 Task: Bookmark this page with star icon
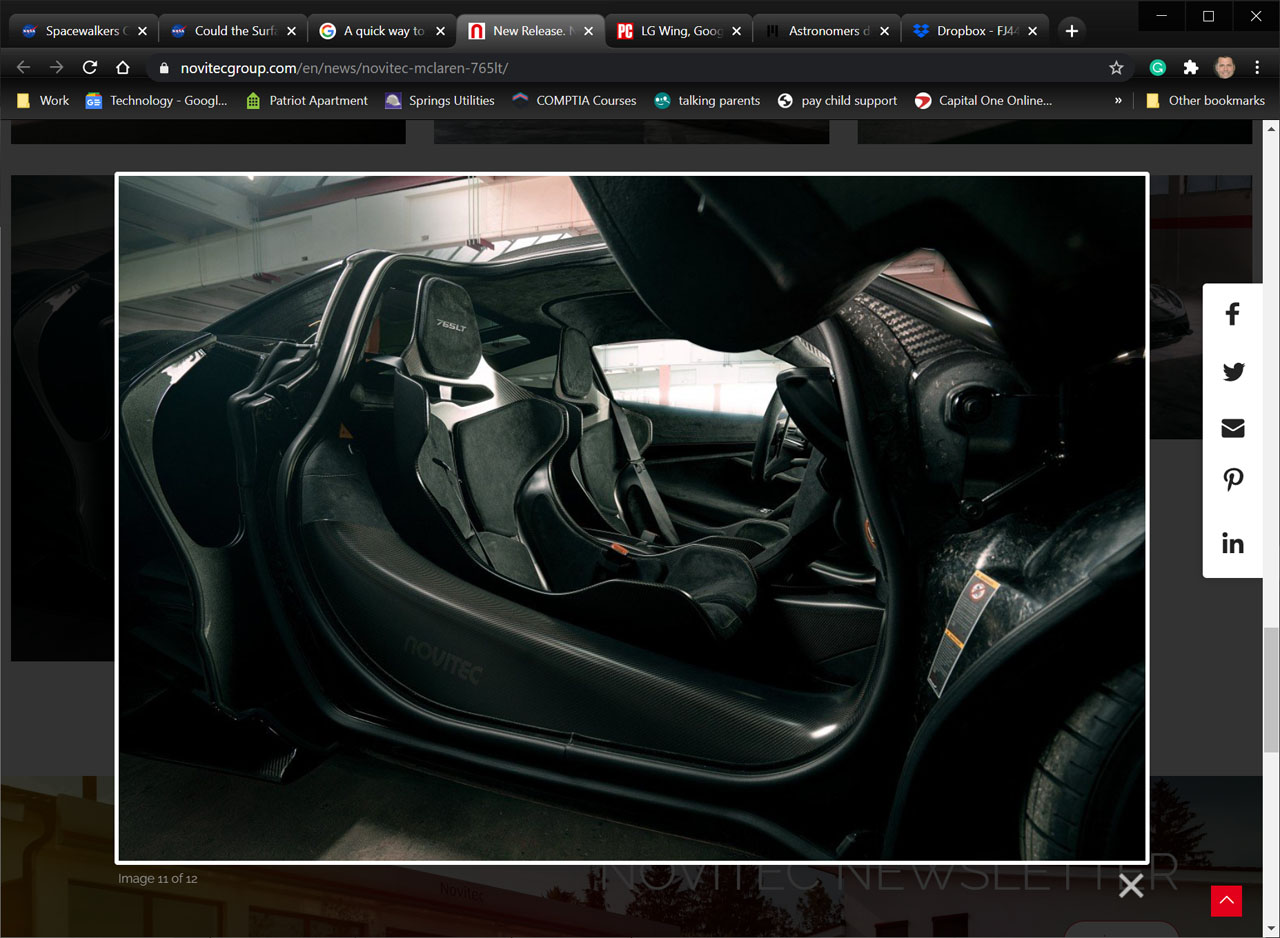point(1116,67)
